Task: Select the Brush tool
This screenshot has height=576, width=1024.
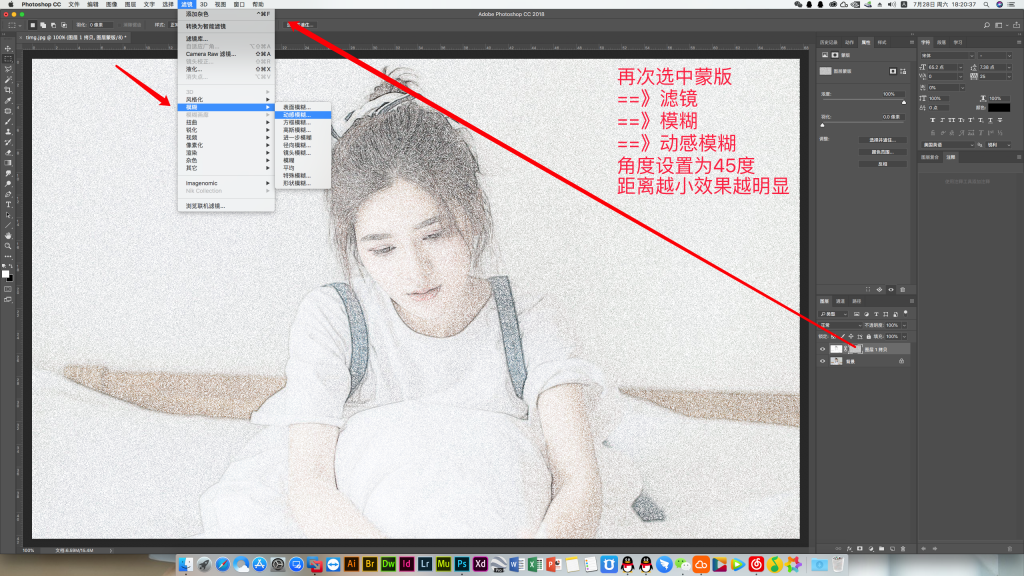Action: click(x=8, y=121)
